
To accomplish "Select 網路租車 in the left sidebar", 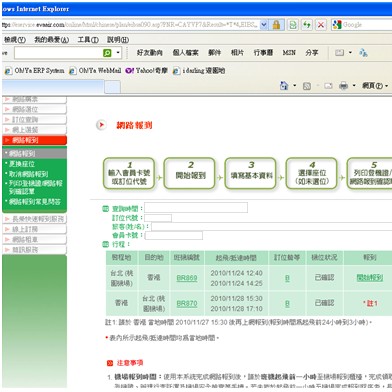I will pyautogui.click(x=34, y=240).
